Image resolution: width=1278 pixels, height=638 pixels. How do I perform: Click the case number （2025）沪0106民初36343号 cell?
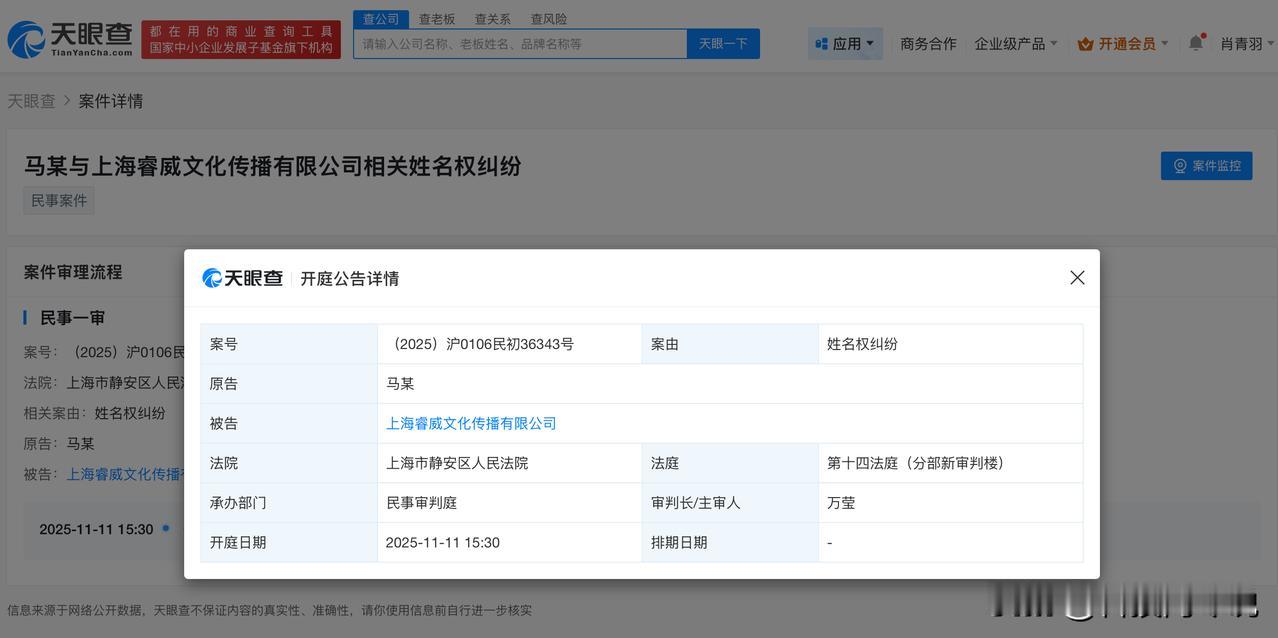[509, 344]
